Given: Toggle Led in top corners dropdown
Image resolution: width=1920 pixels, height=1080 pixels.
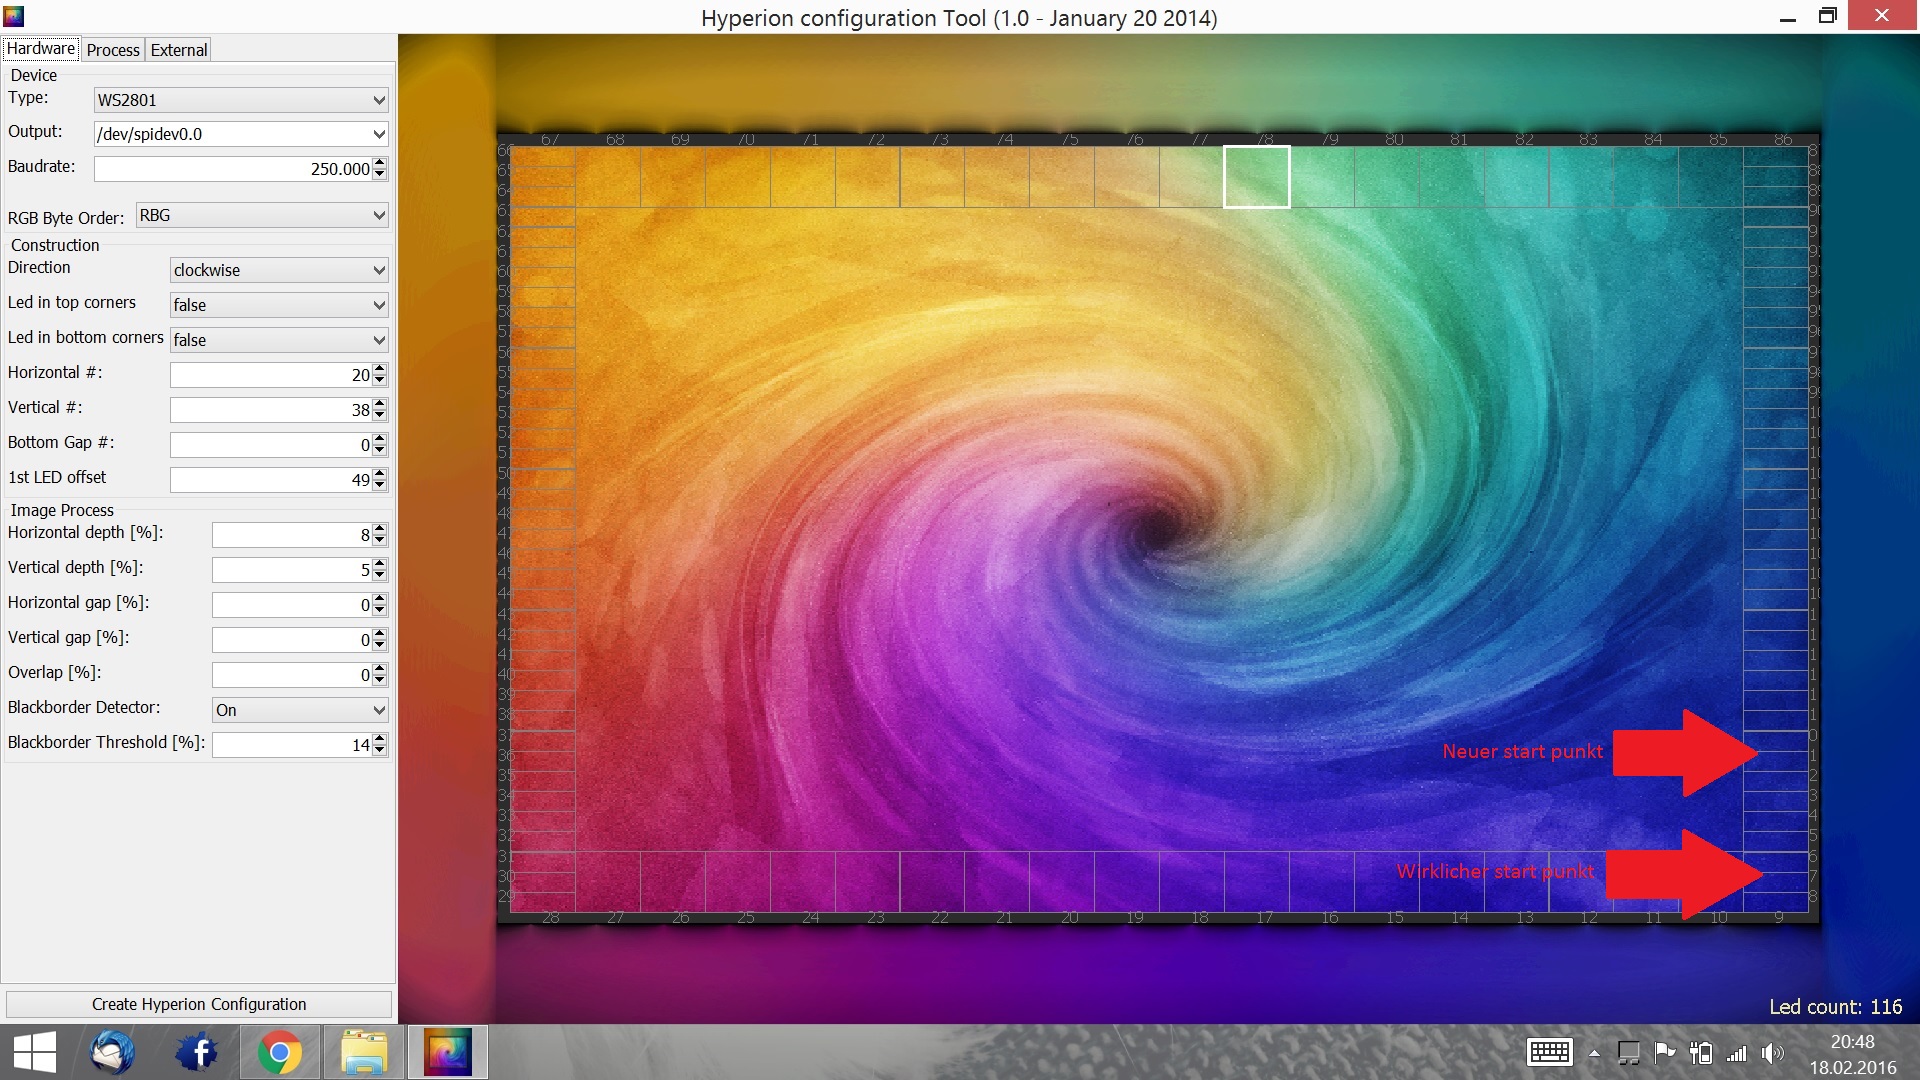Looking at the screenshot, I should [278, 305].
